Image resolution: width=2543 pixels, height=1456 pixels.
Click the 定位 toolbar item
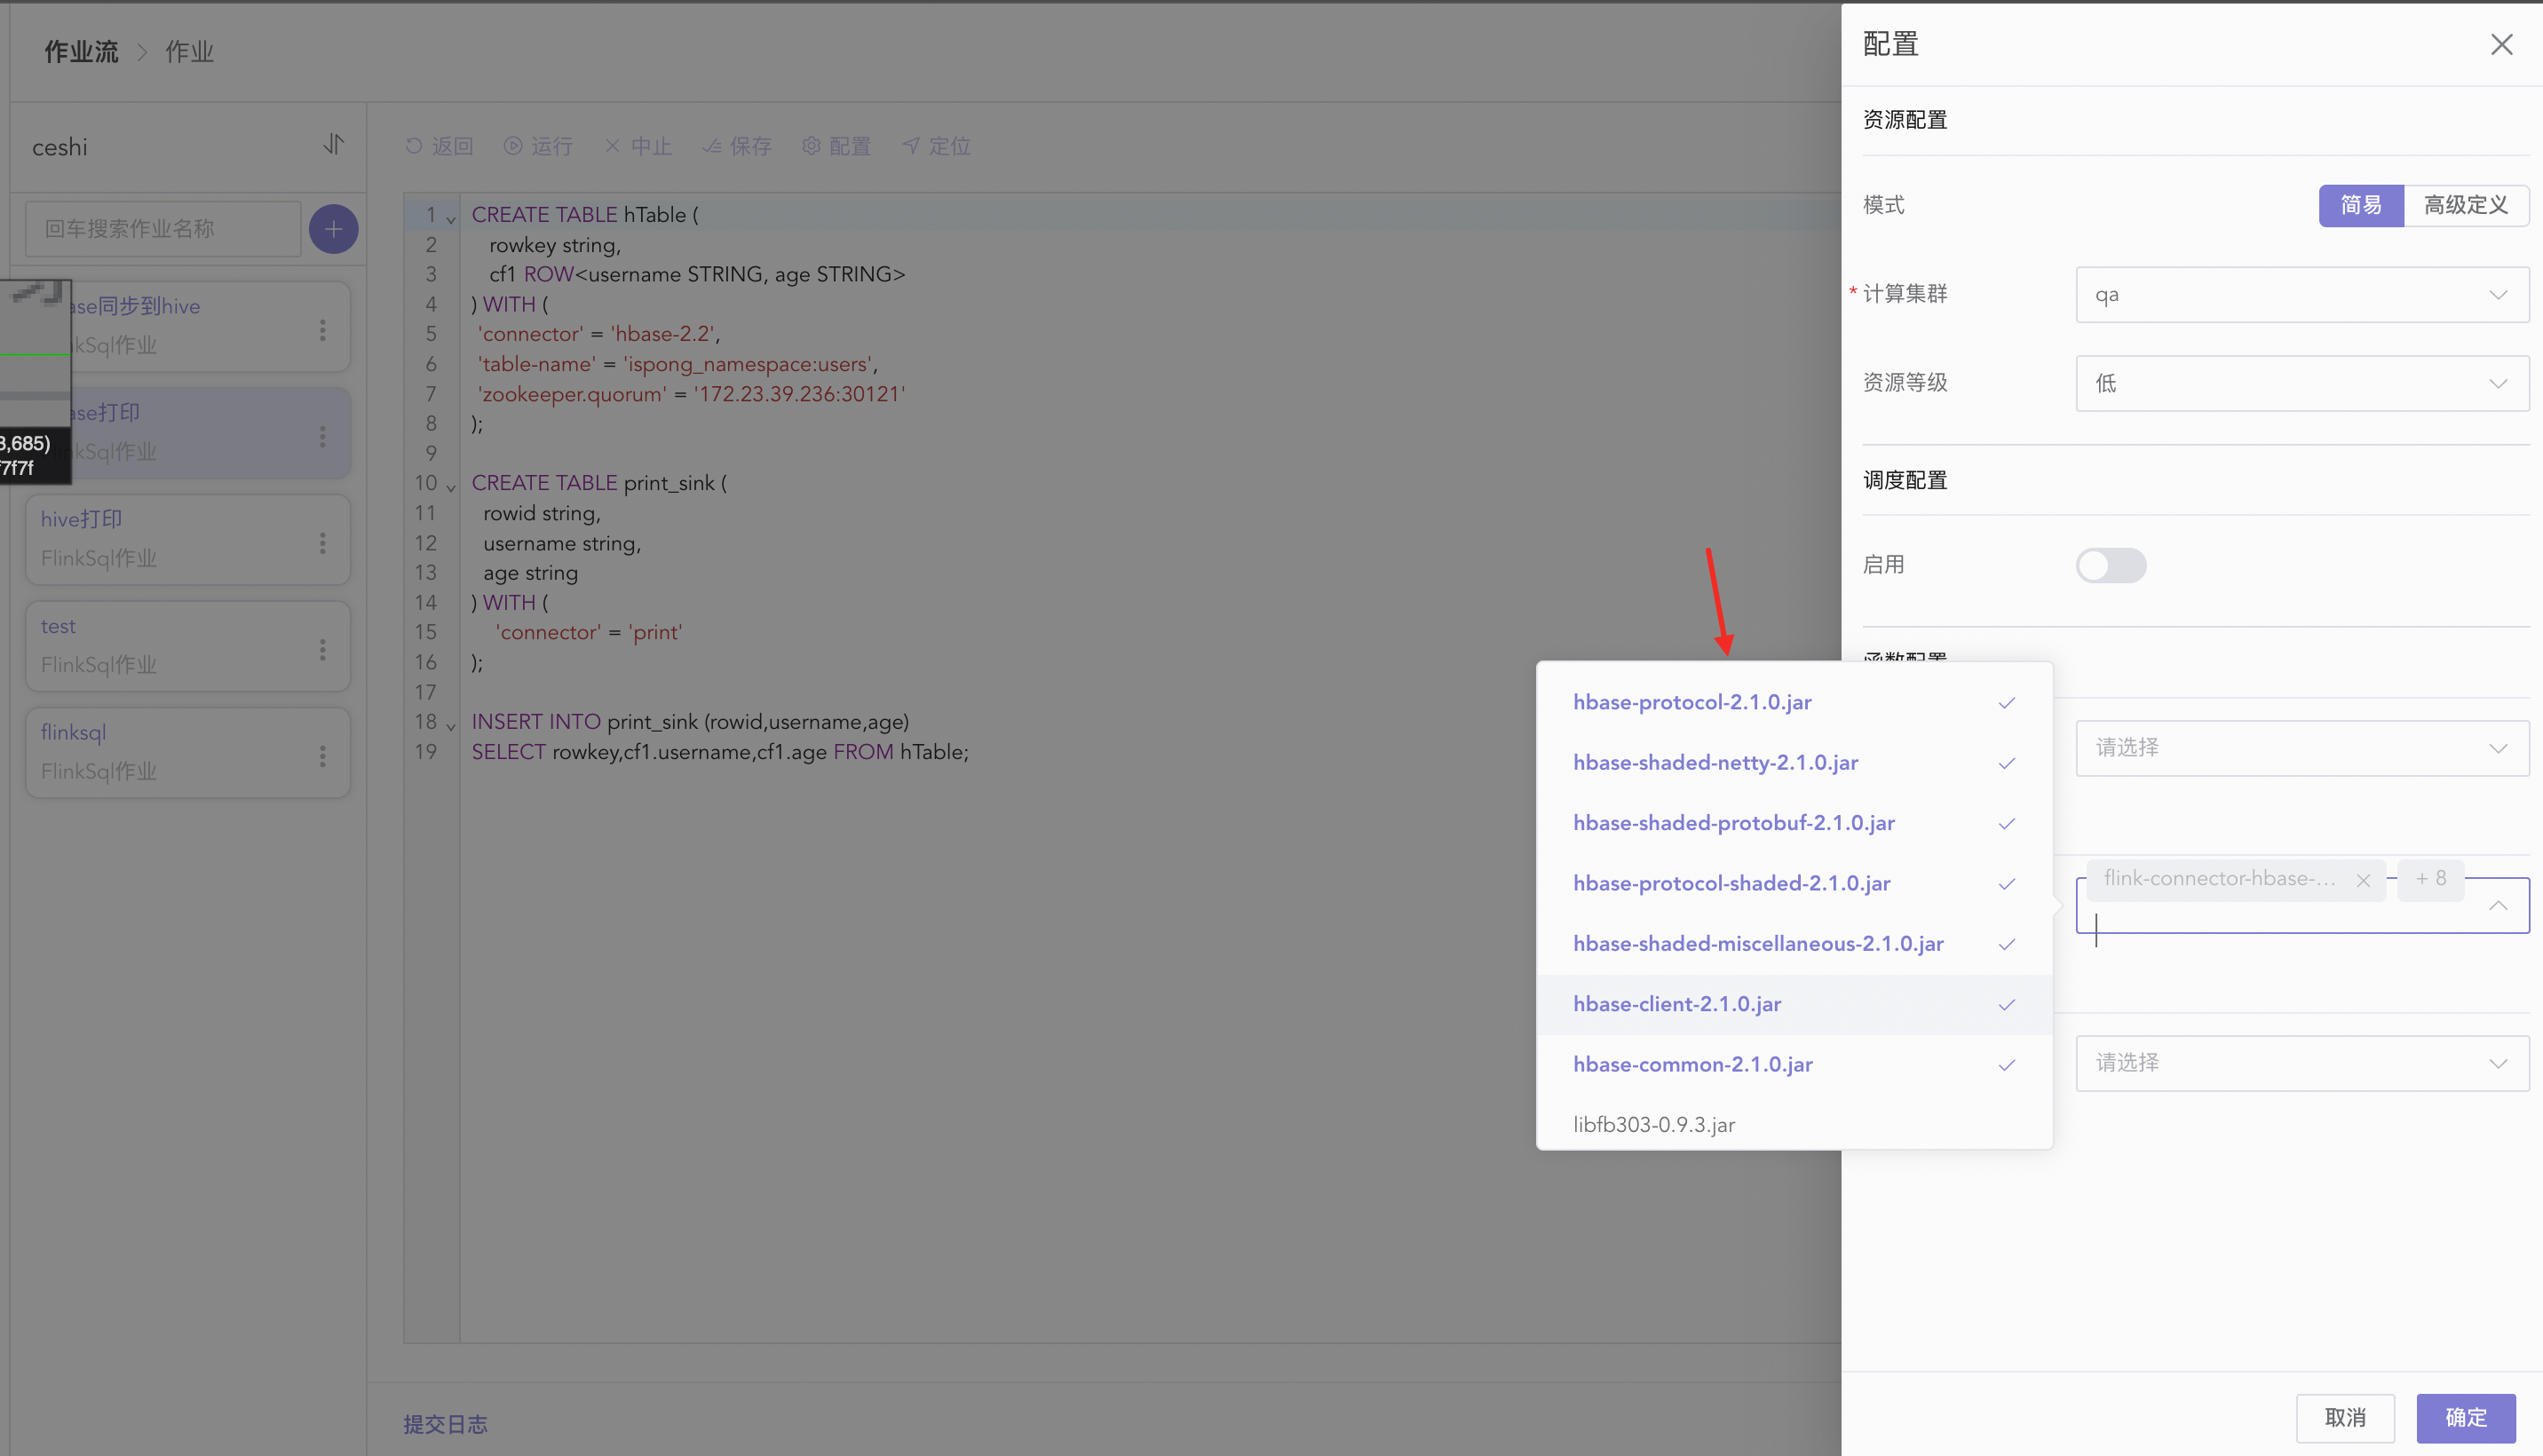tap(936, 146)
